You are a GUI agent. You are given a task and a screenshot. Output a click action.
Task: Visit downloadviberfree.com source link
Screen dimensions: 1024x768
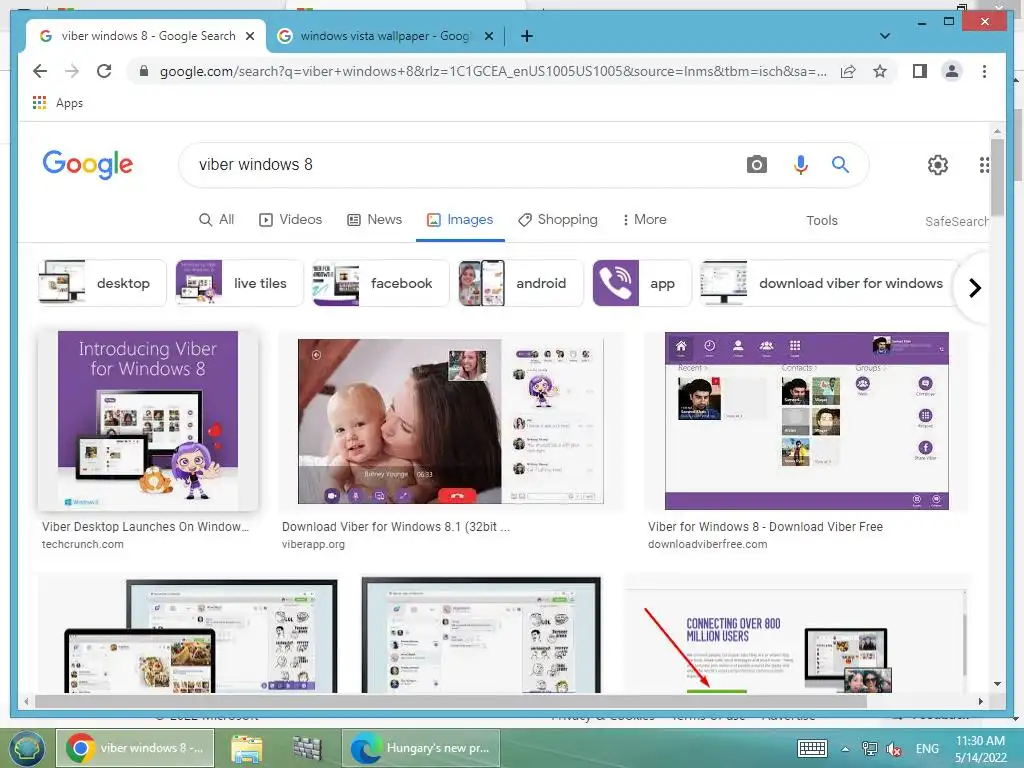point(707,544)
